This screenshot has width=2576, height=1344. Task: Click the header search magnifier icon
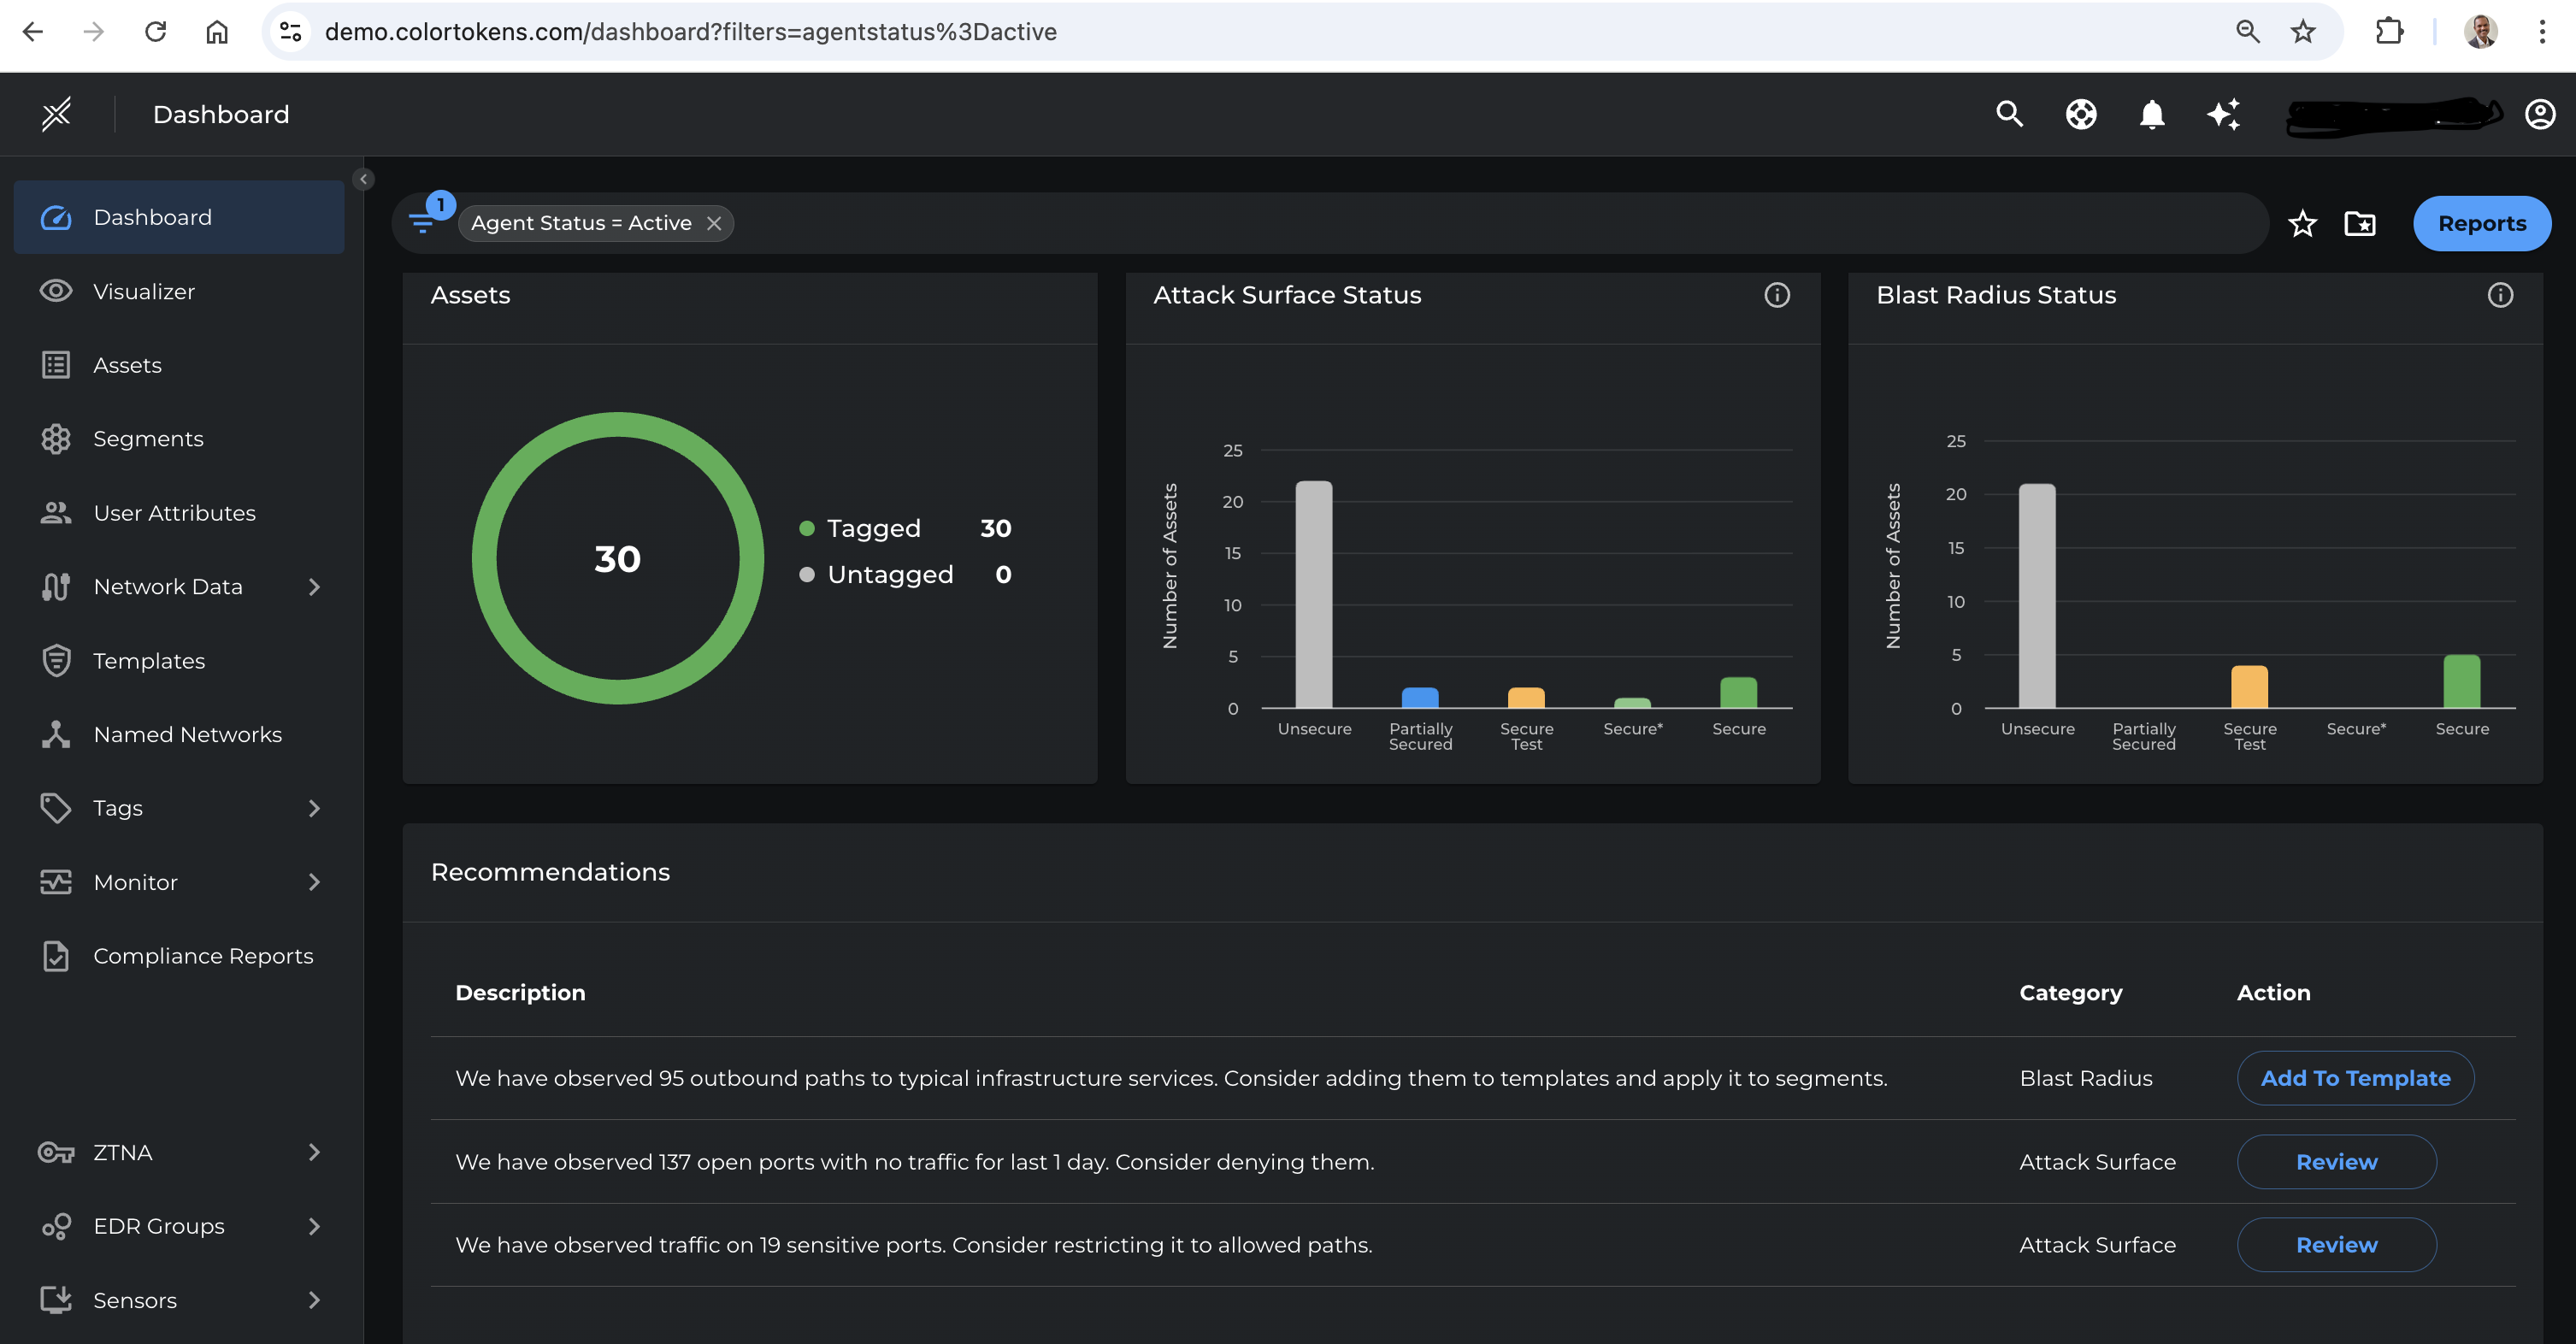2009,114
